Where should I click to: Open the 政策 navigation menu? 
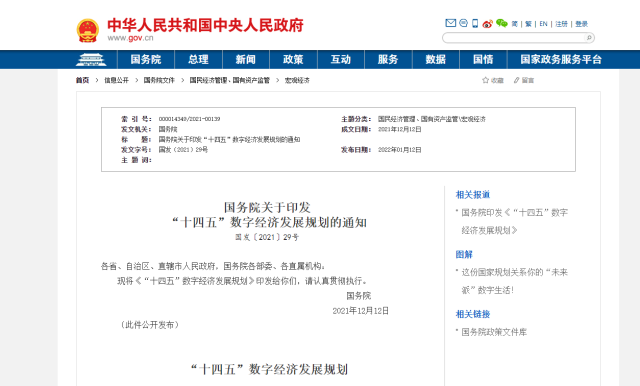point(293,60)
